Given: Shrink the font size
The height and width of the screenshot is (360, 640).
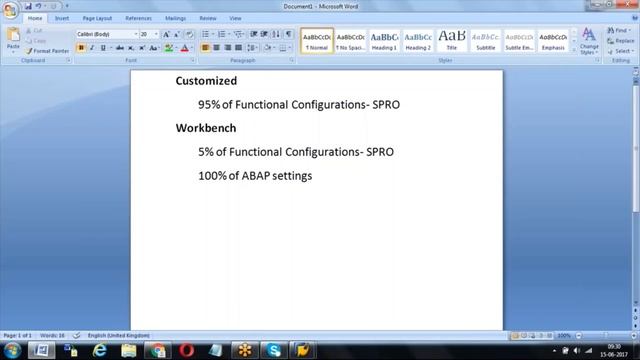Looking at the screenshot, I should coord(177,35).
